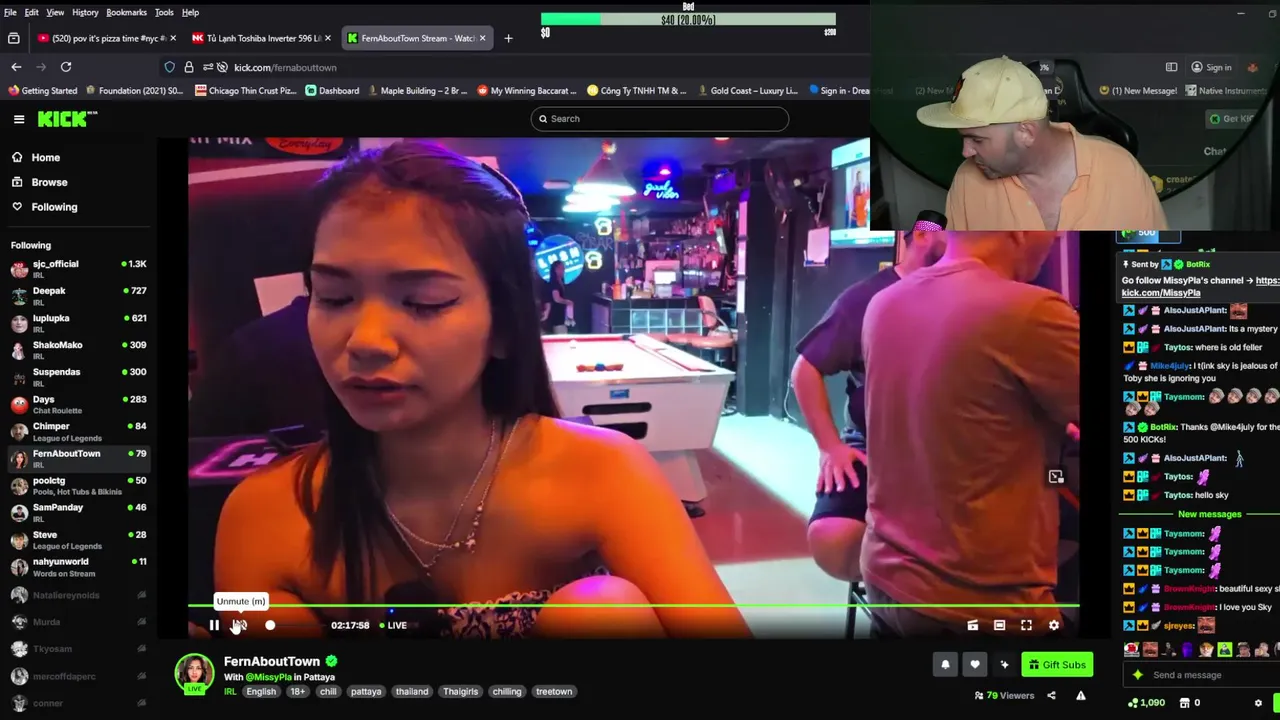Viewport: 1280px width, 720px height.
Task: Click the Gift Subs button
Action: 1057,664
